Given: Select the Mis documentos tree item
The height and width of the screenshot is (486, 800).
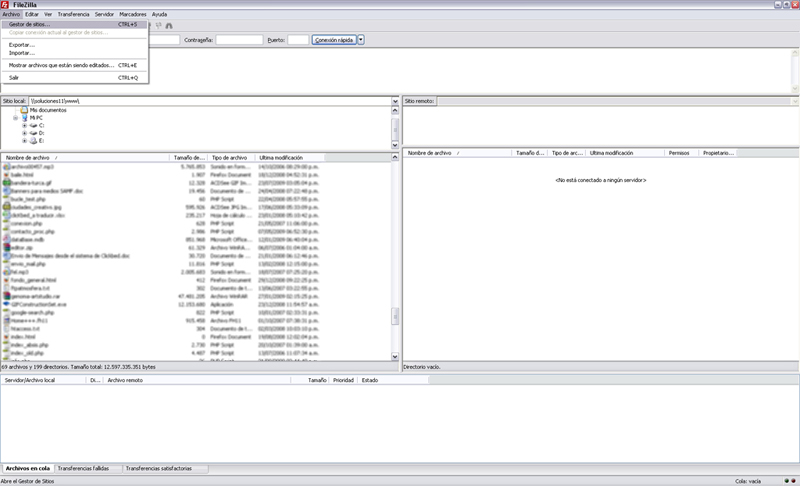Looking at the screenshot, I should (48, 110).
